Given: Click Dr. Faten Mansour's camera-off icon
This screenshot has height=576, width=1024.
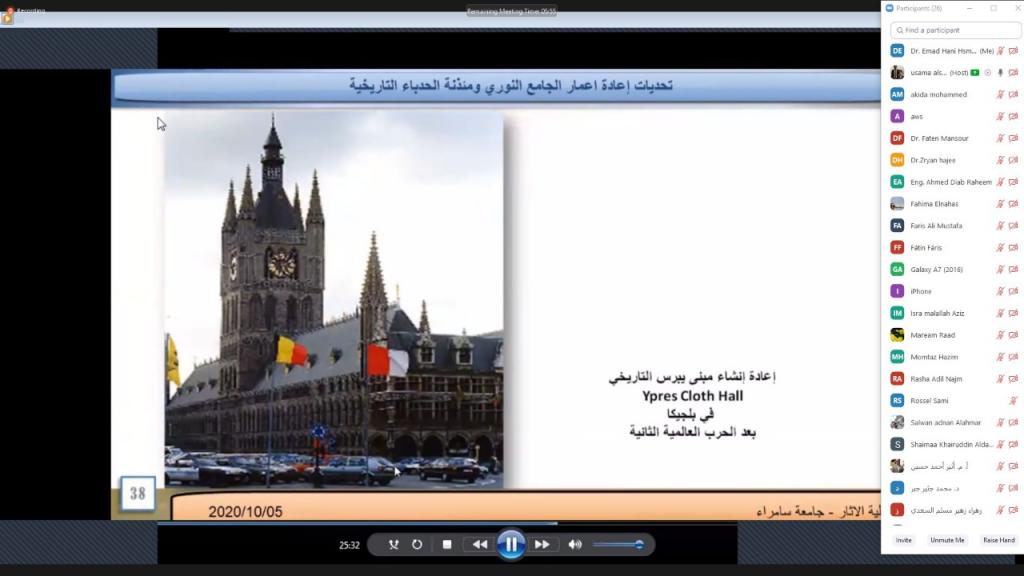Looking at the screenshot, I should coord(1013,138).
